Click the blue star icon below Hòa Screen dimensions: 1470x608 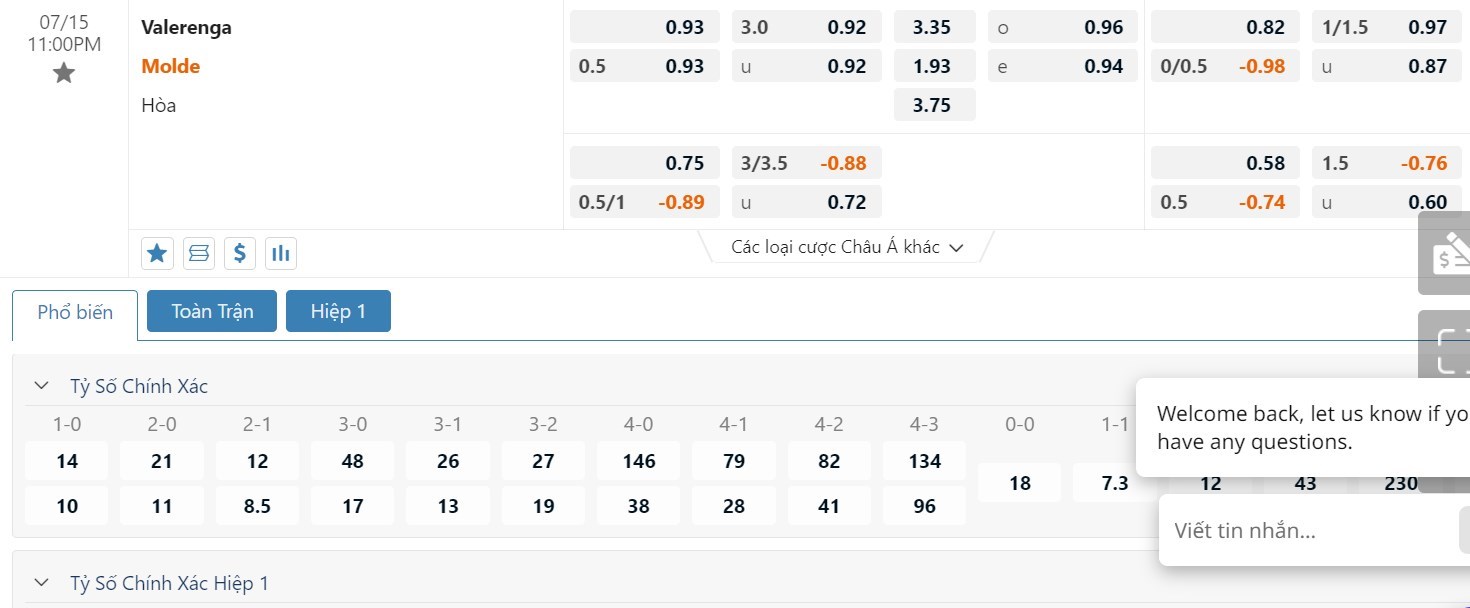157,254
